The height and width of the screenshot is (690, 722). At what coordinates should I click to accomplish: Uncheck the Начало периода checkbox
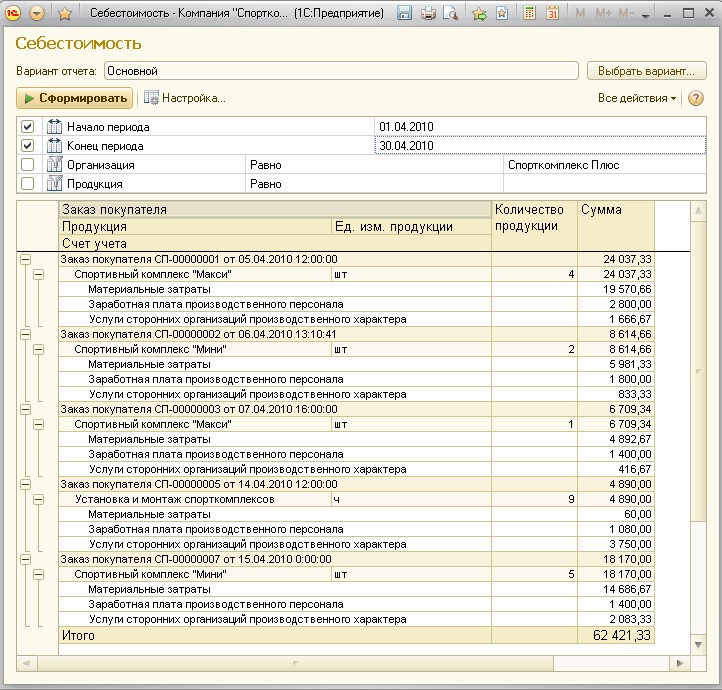[28, 127]
